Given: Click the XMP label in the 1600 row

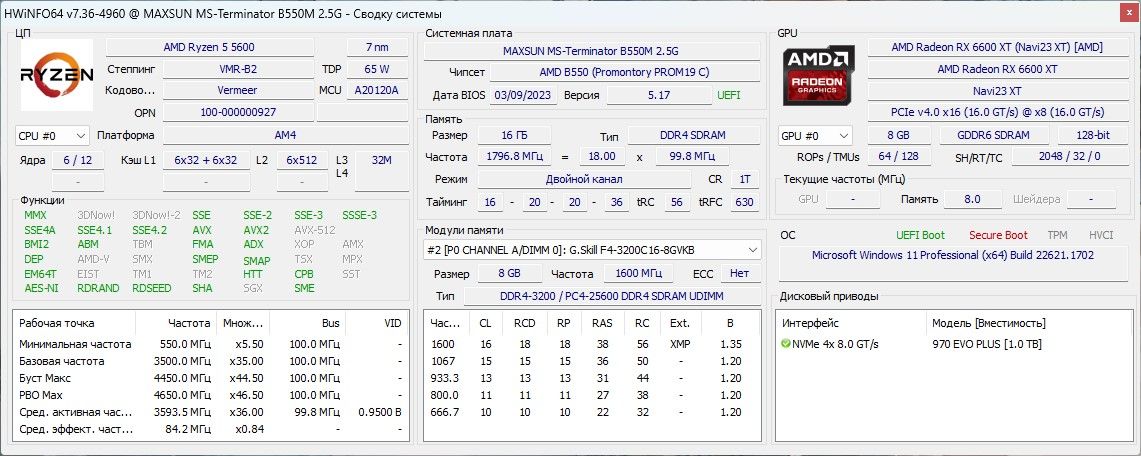Looking at the screenshot, I should coord(680,344).
